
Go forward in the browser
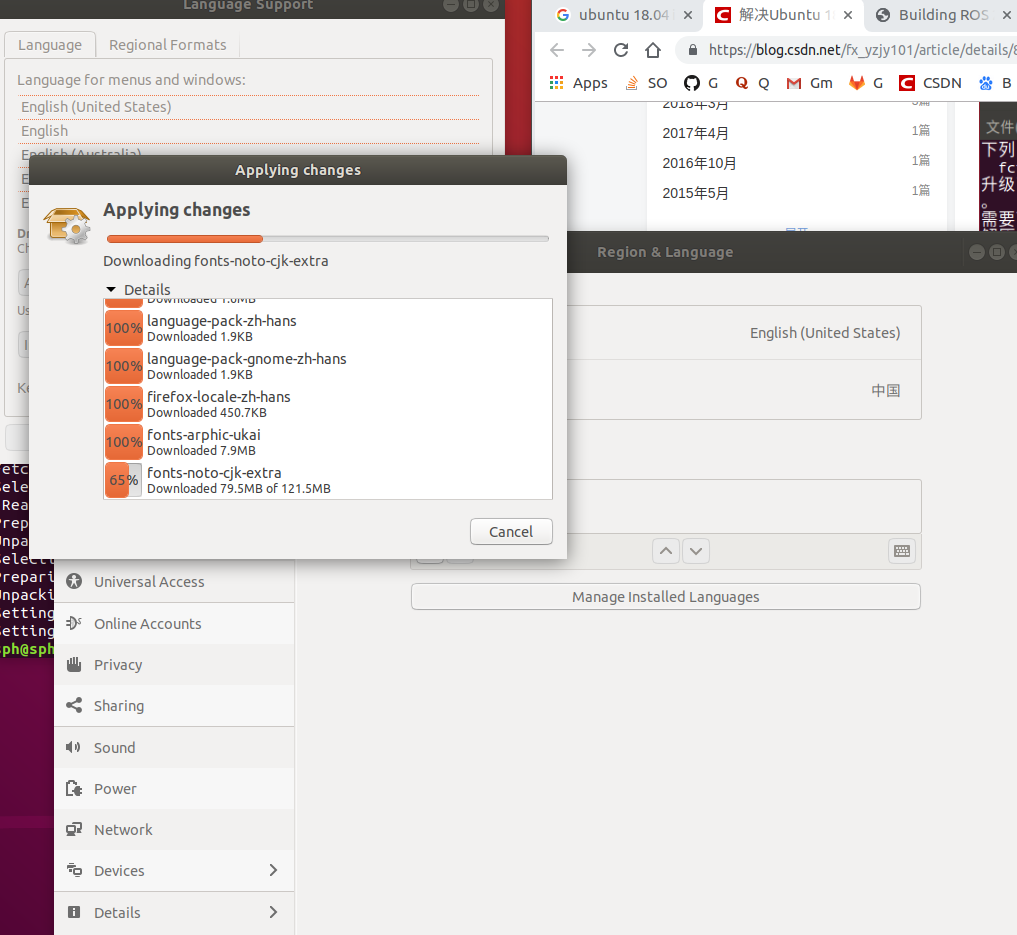coord(588,50)
